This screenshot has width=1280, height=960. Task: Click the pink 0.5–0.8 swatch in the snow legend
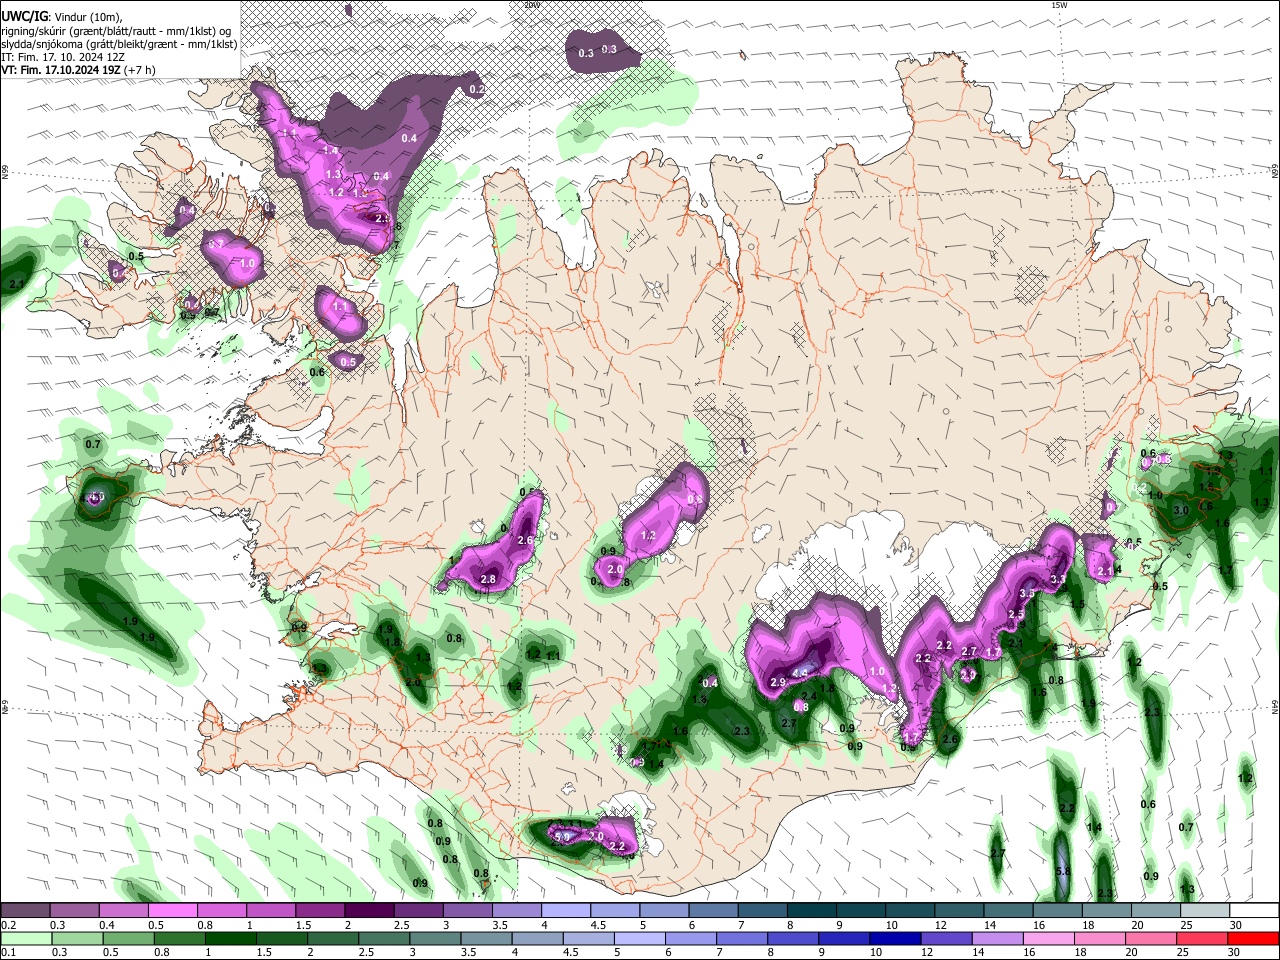[172, 911]
